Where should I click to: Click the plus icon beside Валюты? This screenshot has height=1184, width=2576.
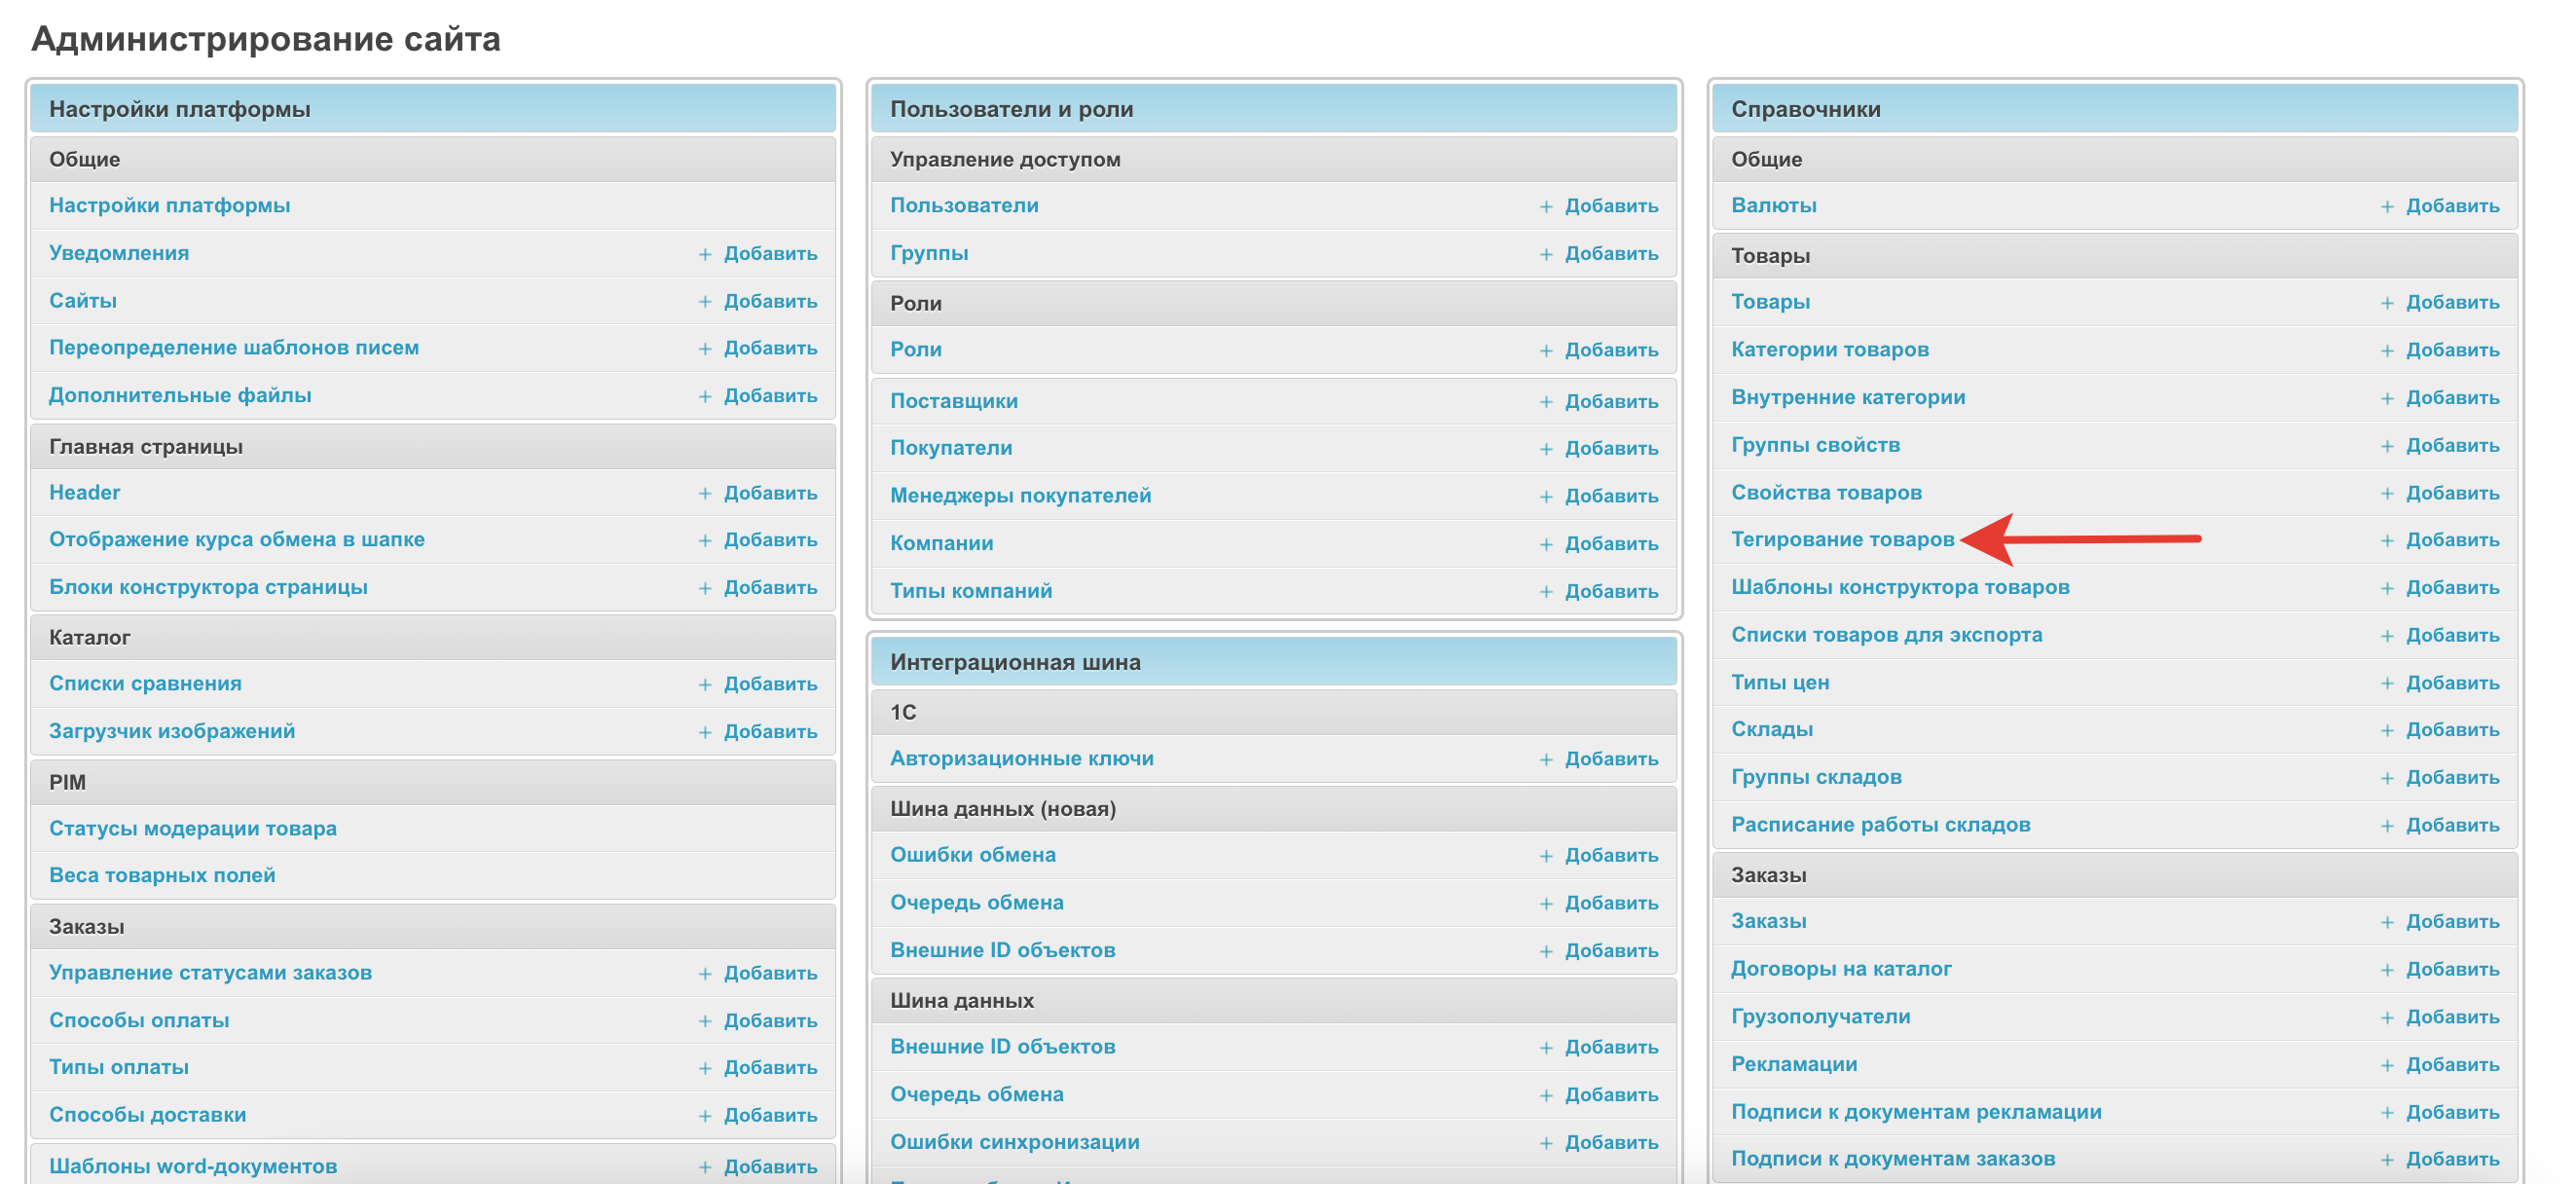pos(2387,207)
